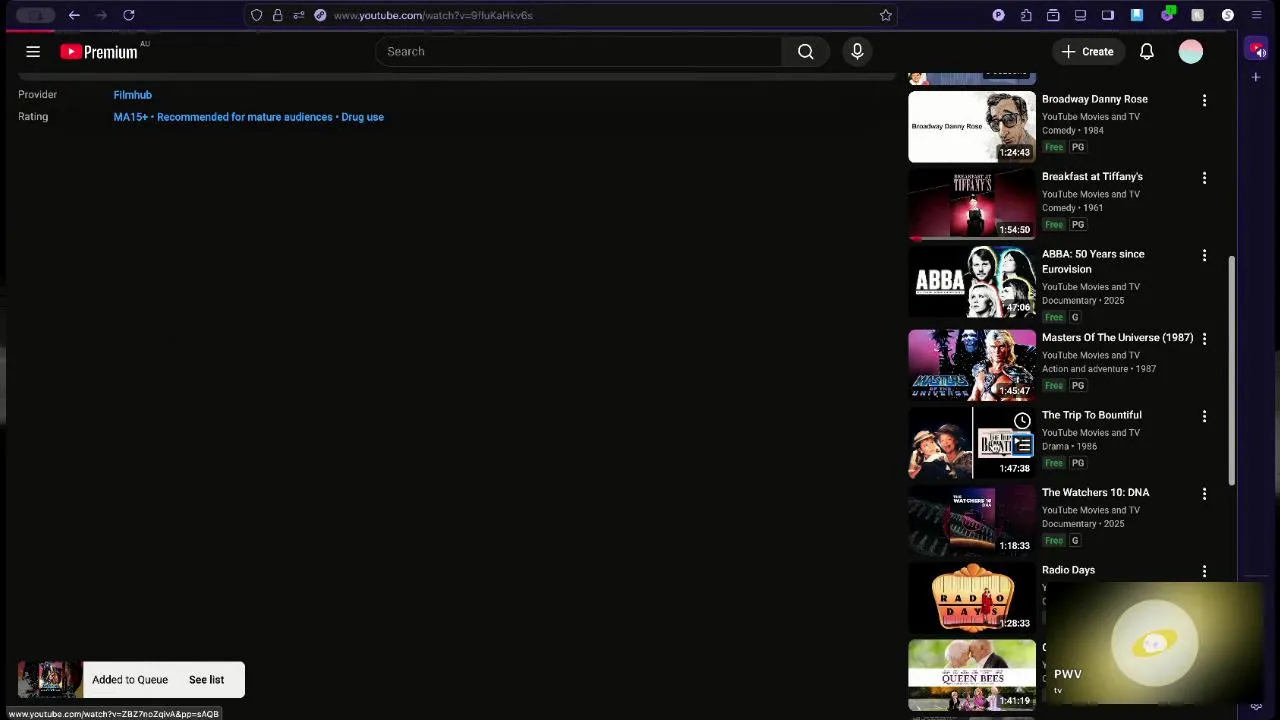Viewport: 1280px width, 720px height.
Task: Open options for ABBA: 50 Years since Eurovision
Action: click(x=1204, y=255)
